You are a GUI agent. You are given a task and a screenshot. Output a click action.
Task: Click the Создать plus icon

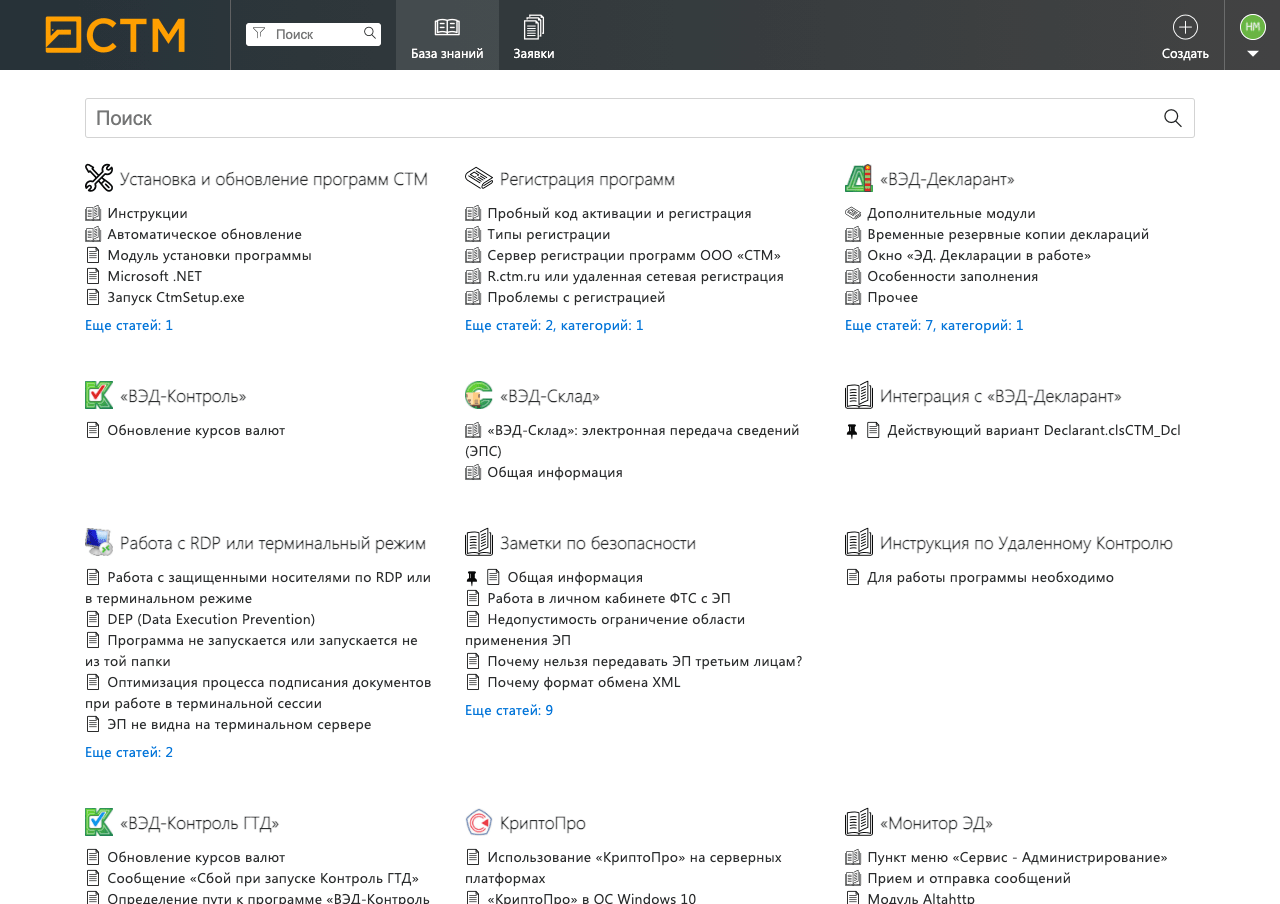[1185, 27]
